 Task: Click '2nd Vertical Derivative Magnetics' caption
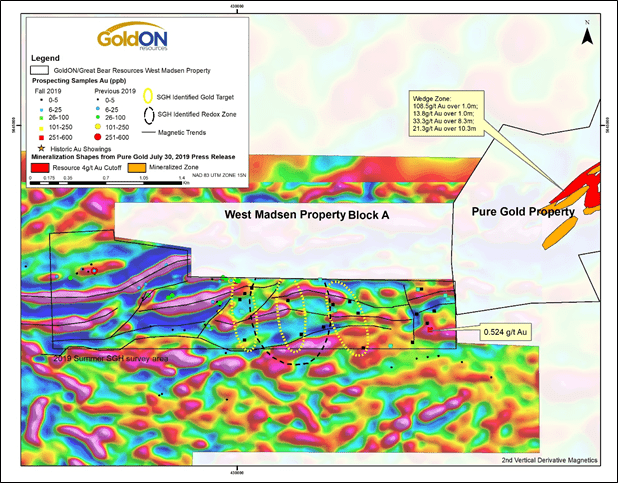click(549, 460)
